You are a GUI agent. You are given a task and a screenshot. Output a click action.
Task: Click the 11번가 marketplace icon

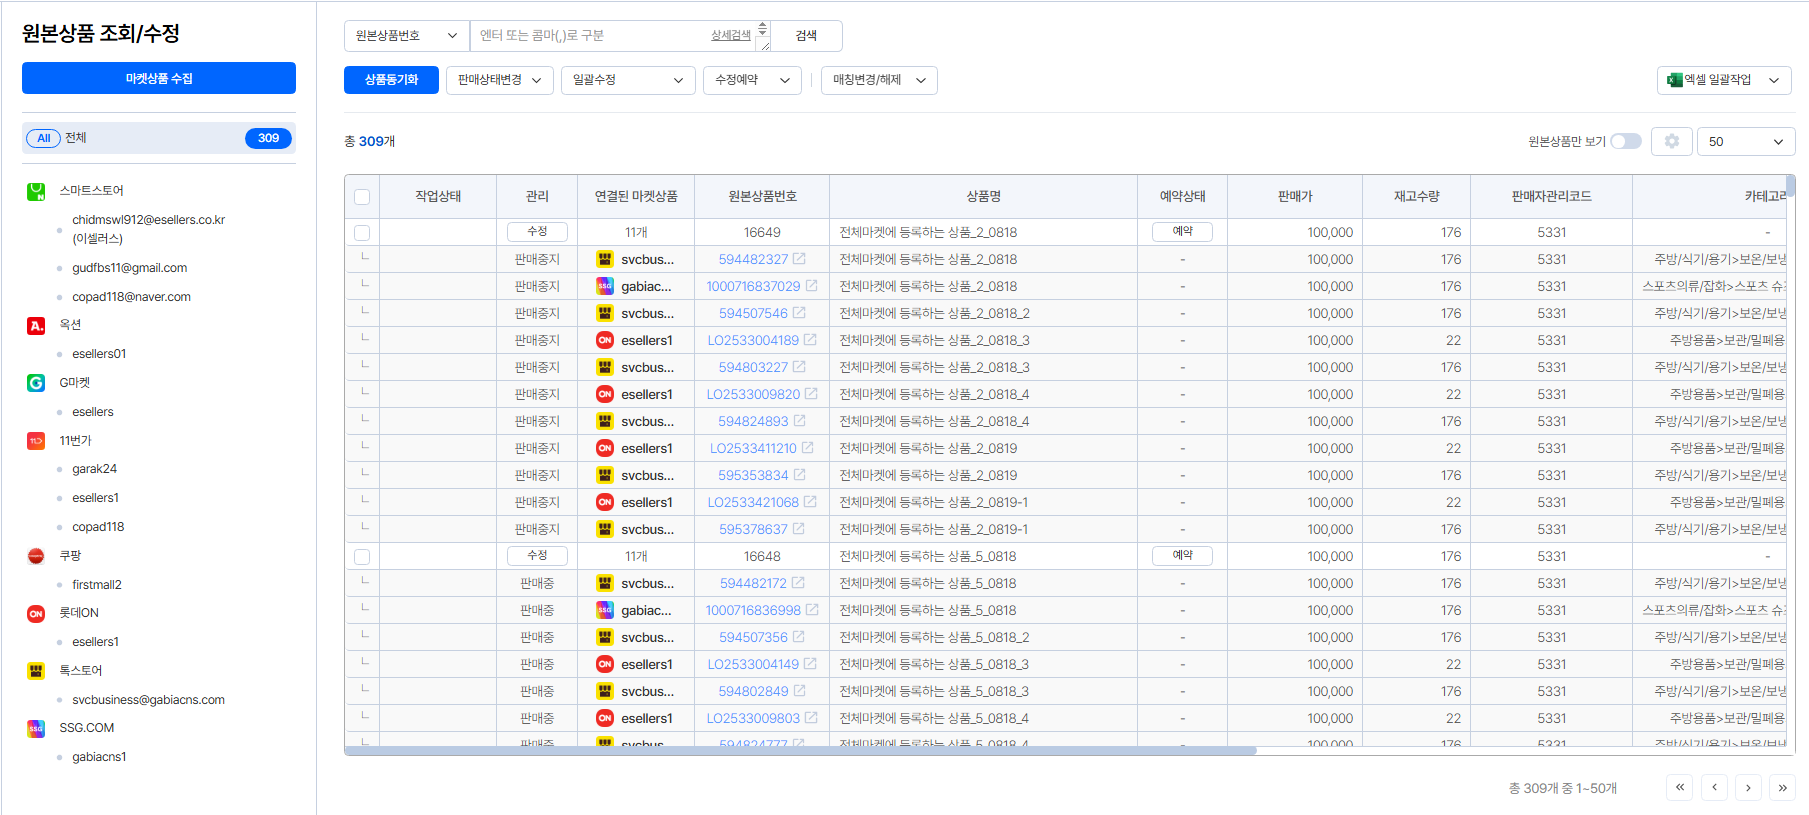coord(36,441)
